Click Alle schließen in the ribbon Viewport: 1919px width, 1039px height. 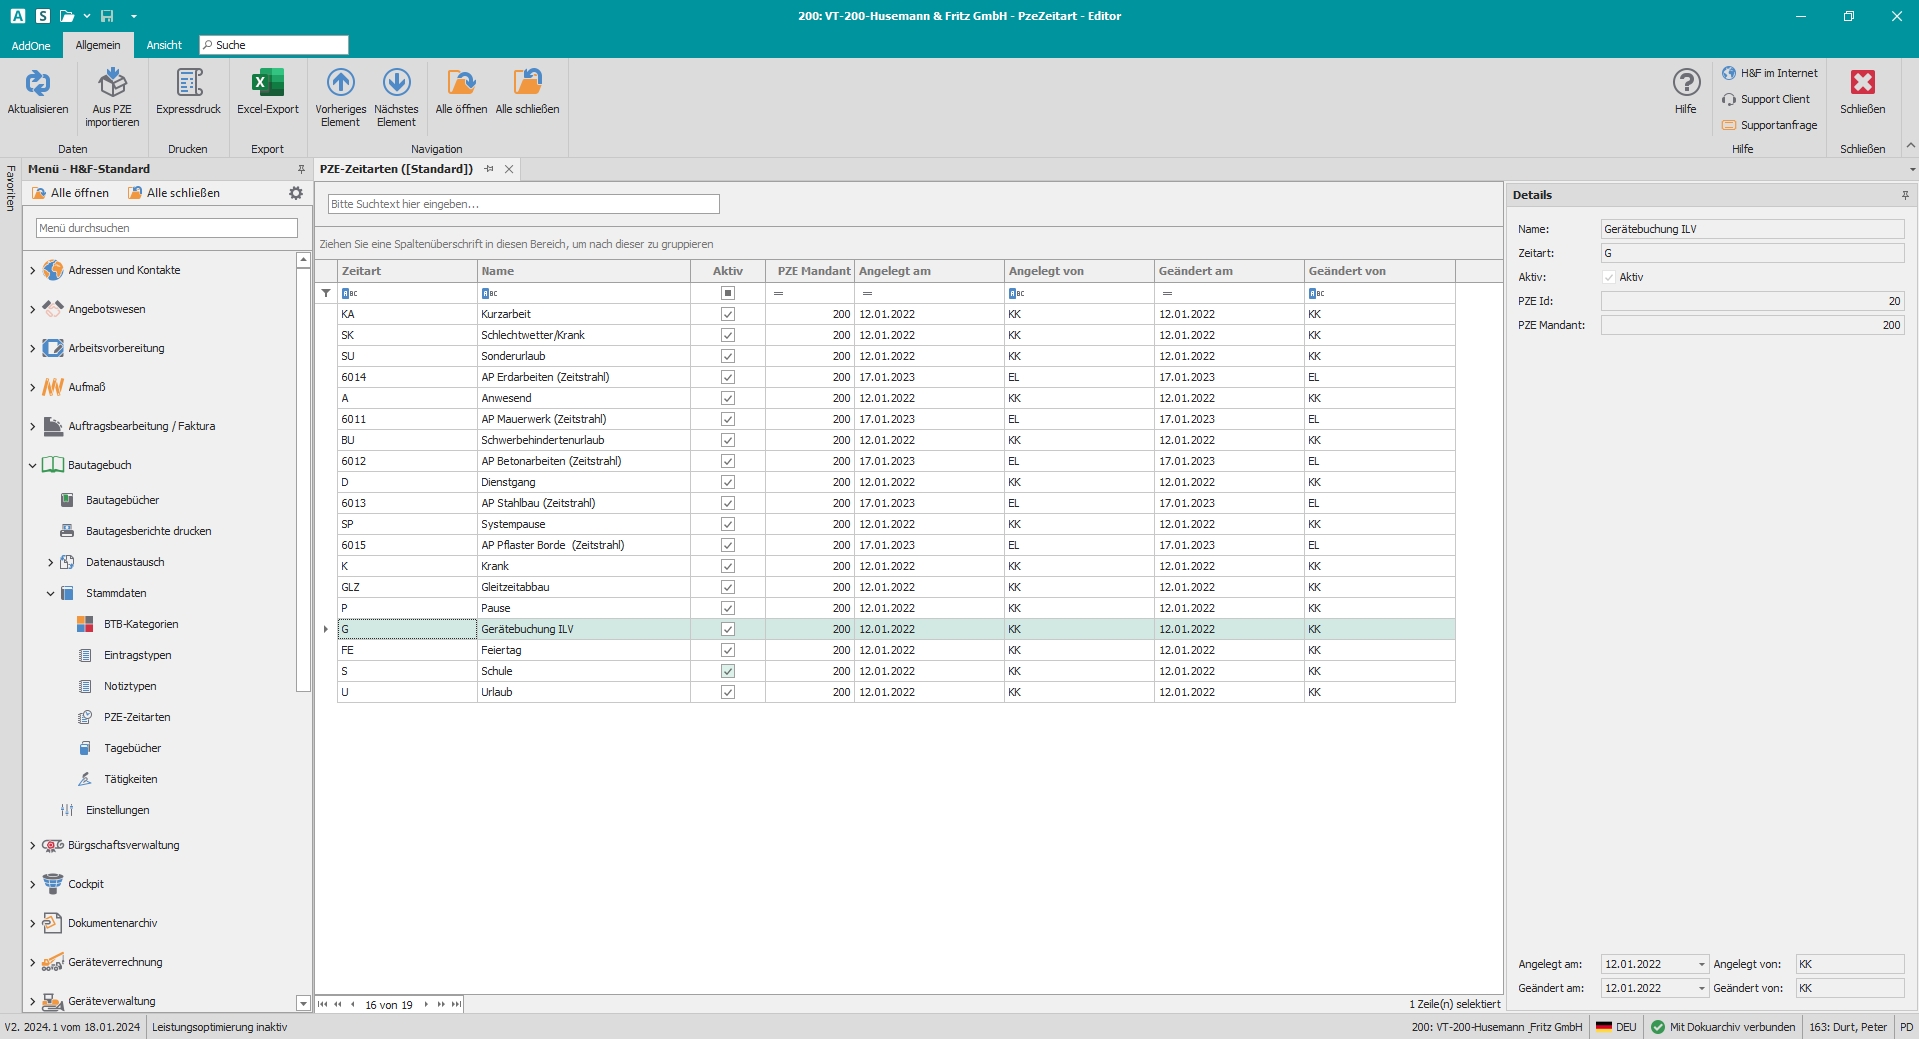[527, 84]
